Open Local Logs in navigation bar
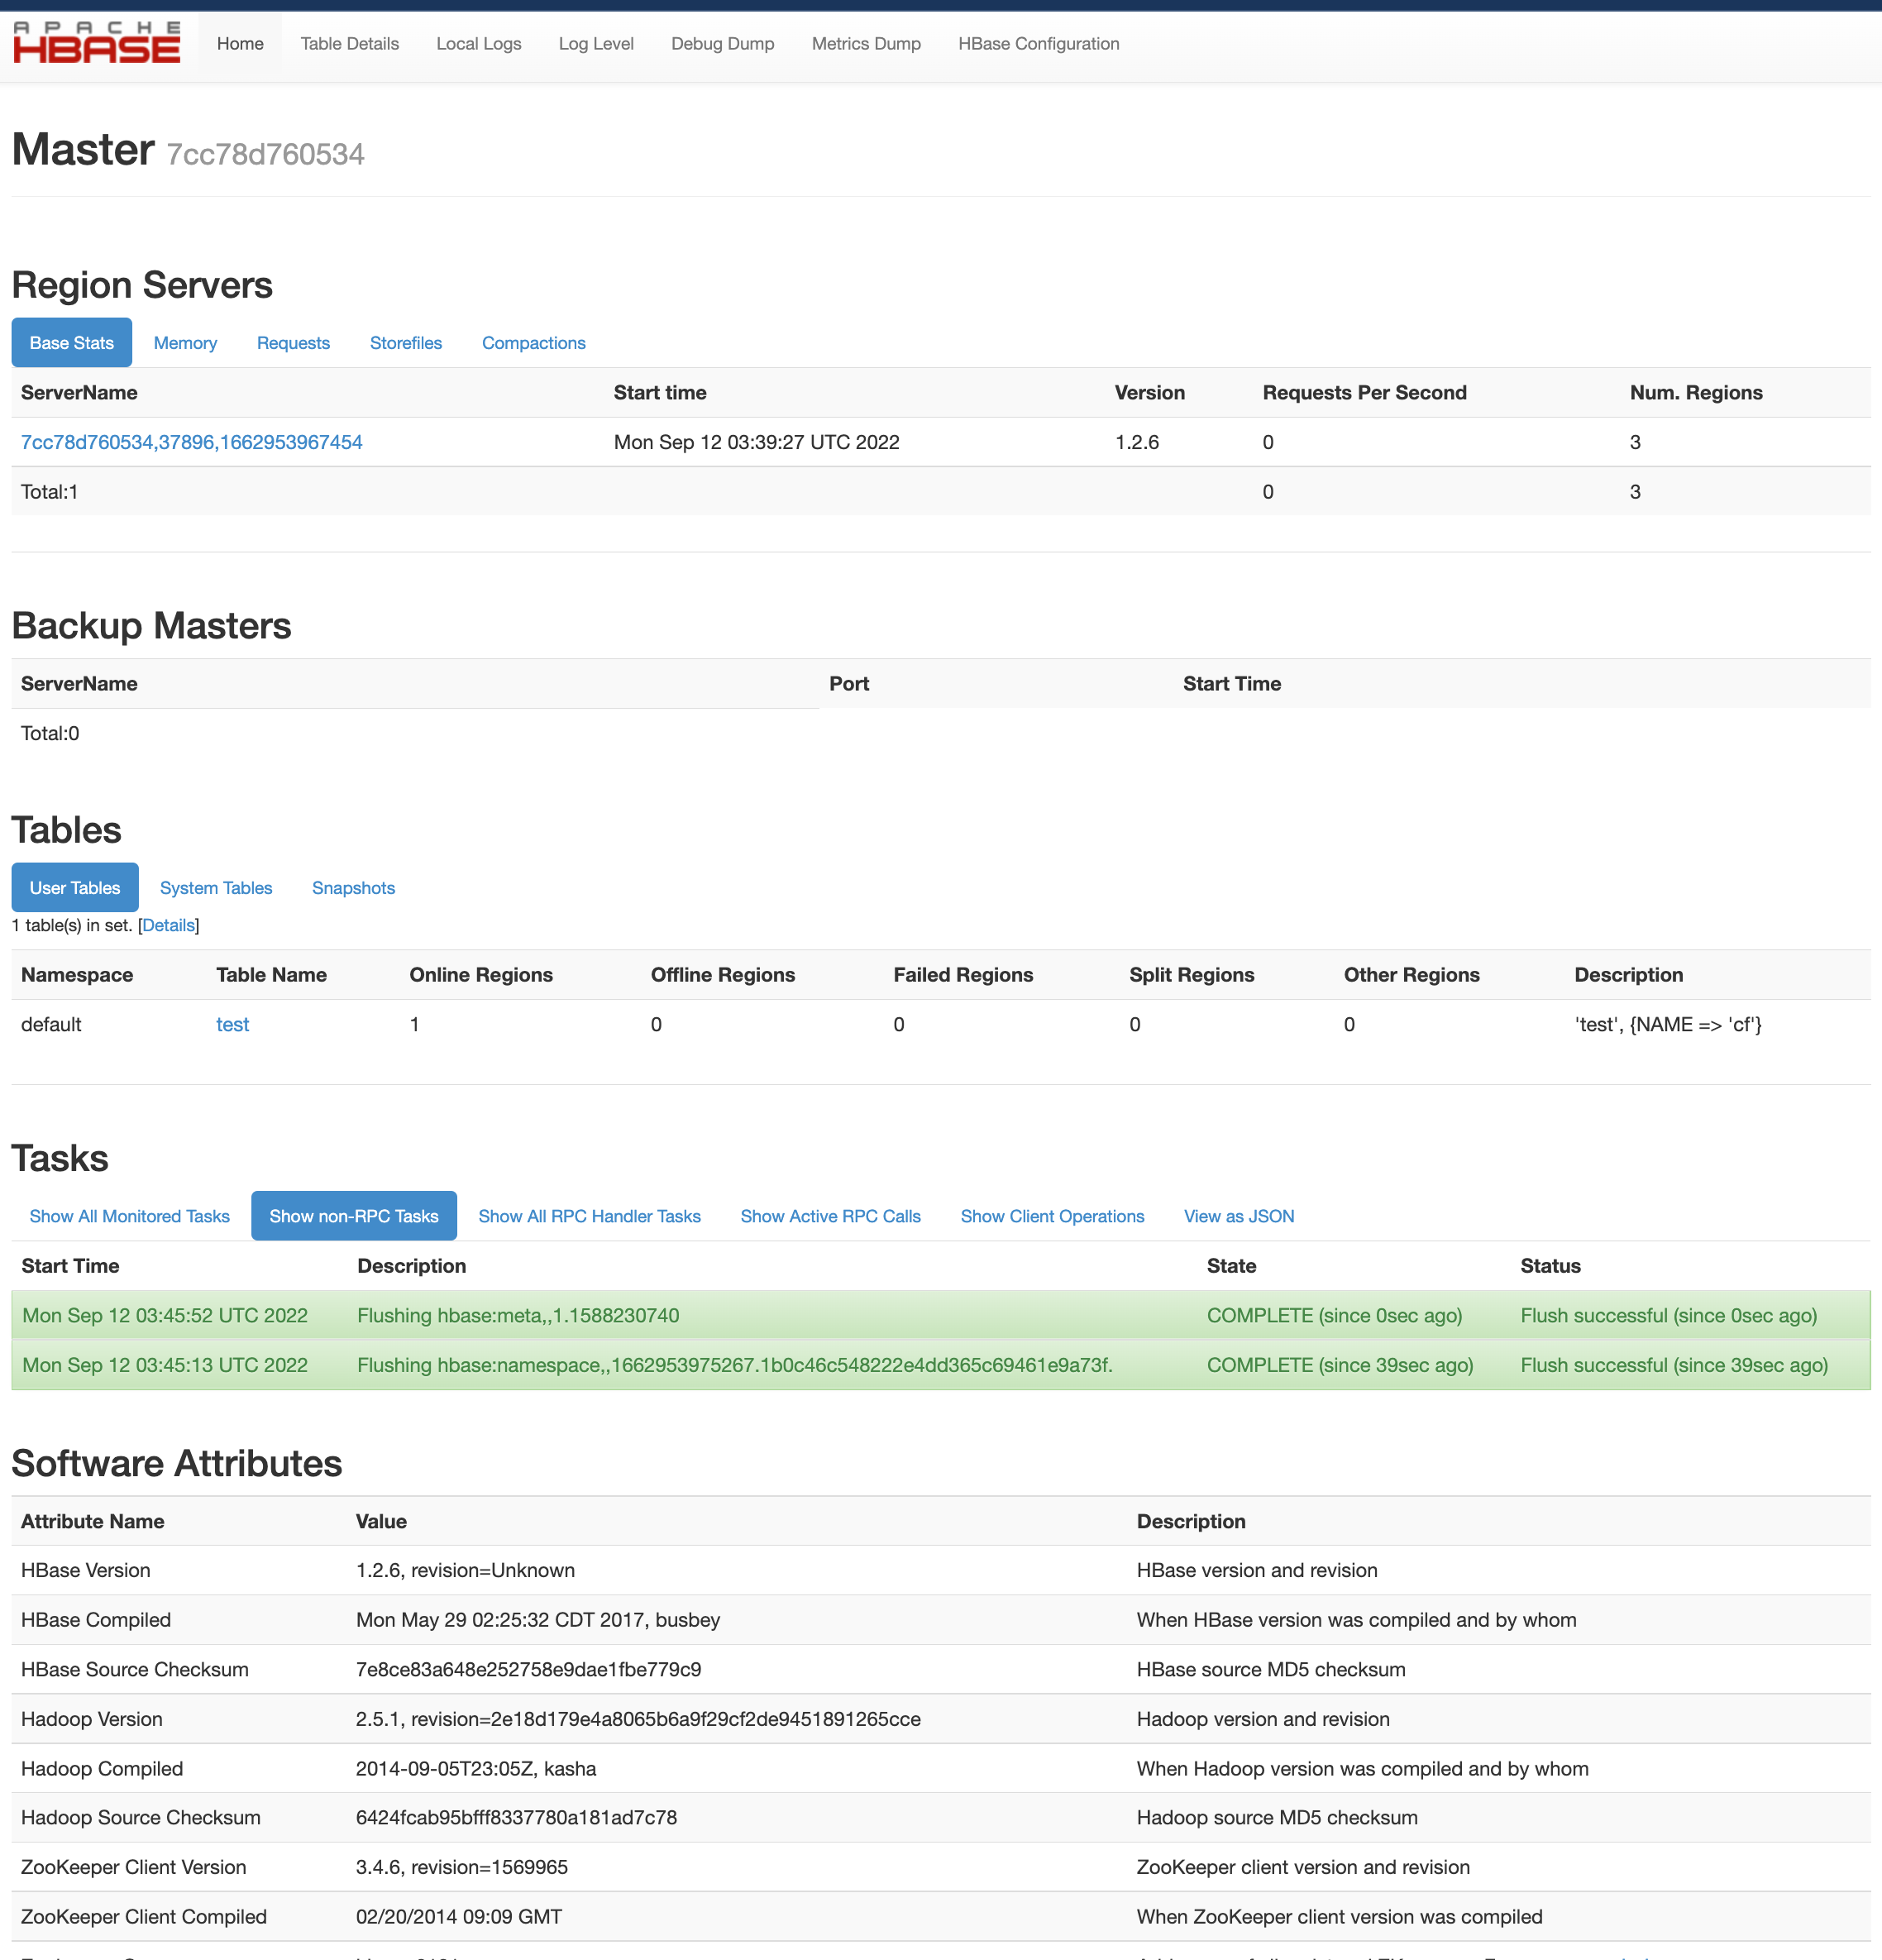The image size is (1882, 1960). coord(478,44)
